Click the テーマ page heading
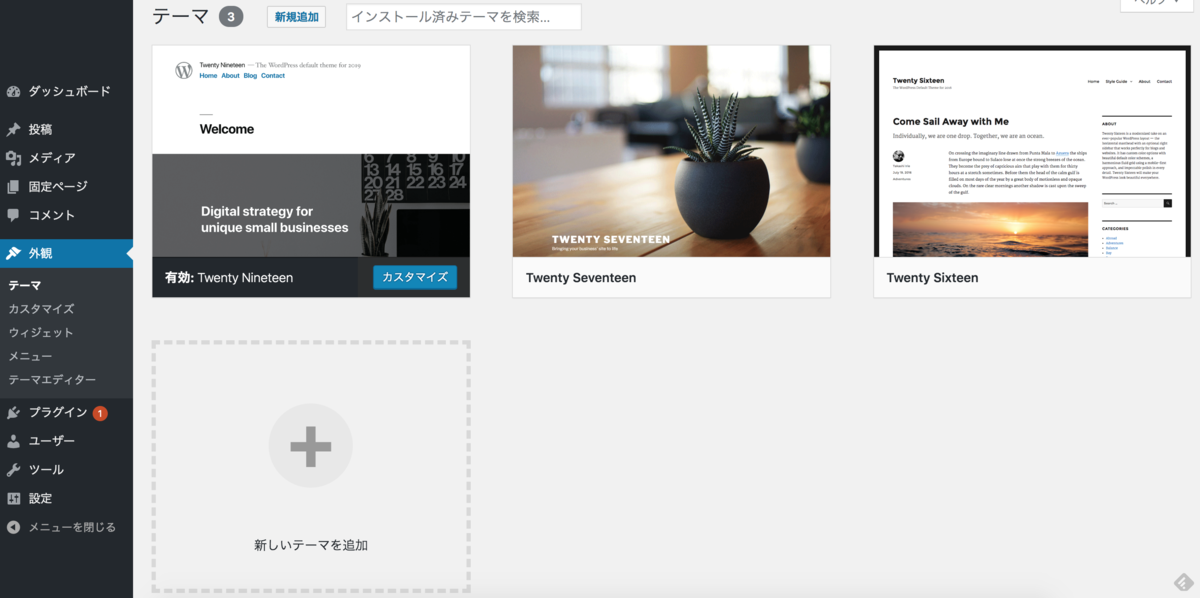Viewport: 1200px width, 598px height. pyautogui.click(x=181, y=17)
